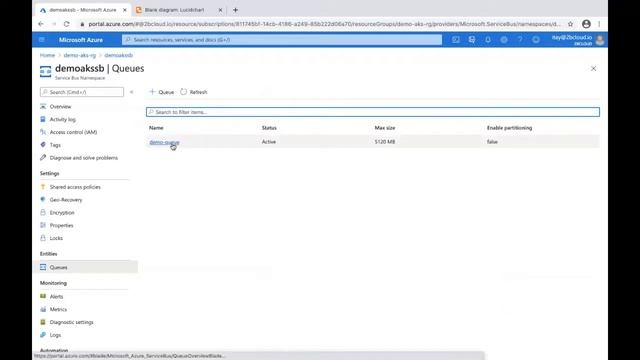Click the Microsoft Azure logo text
Screen dimensions: 640x360
click(x=81, y=40)
